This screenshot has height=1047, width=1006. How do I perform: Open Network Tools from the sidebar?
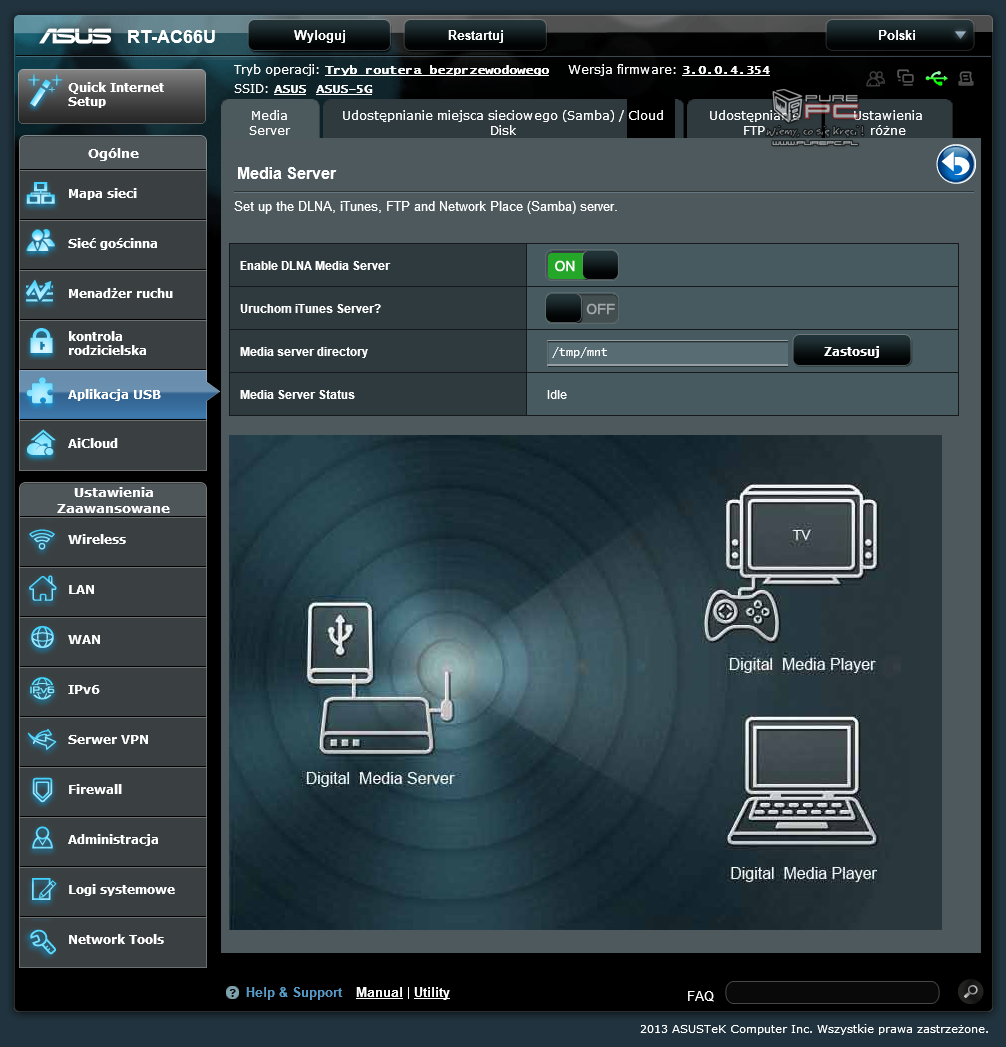point(113,941)
